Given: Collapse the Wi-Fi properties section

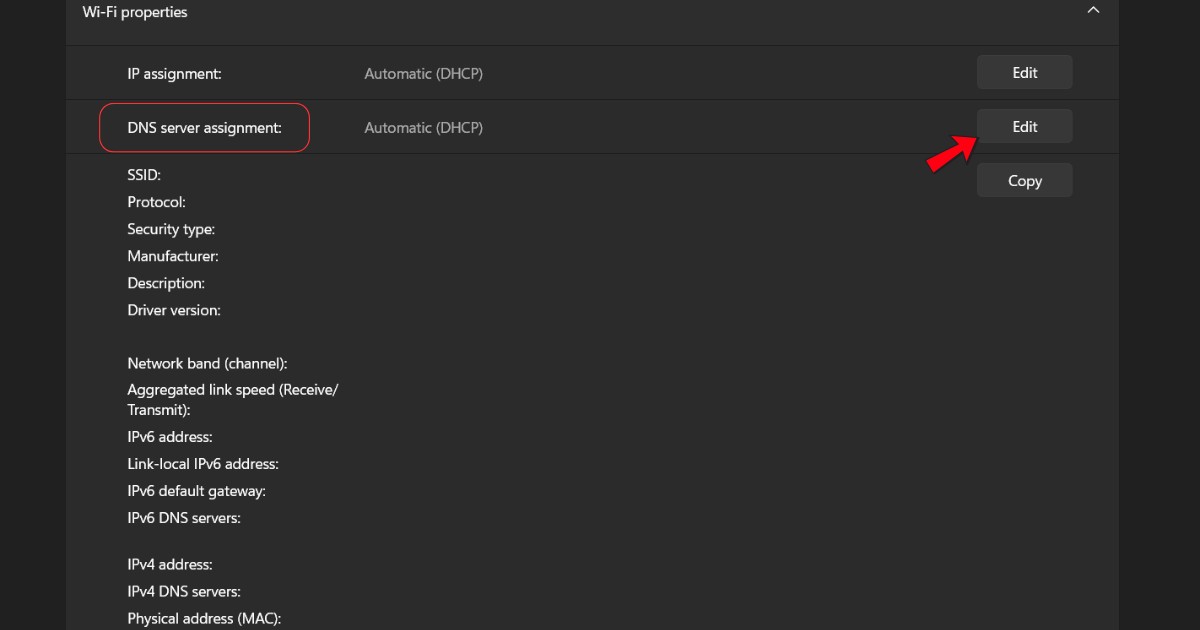Looking at the screenshot, I should [x=1092, y=10].
